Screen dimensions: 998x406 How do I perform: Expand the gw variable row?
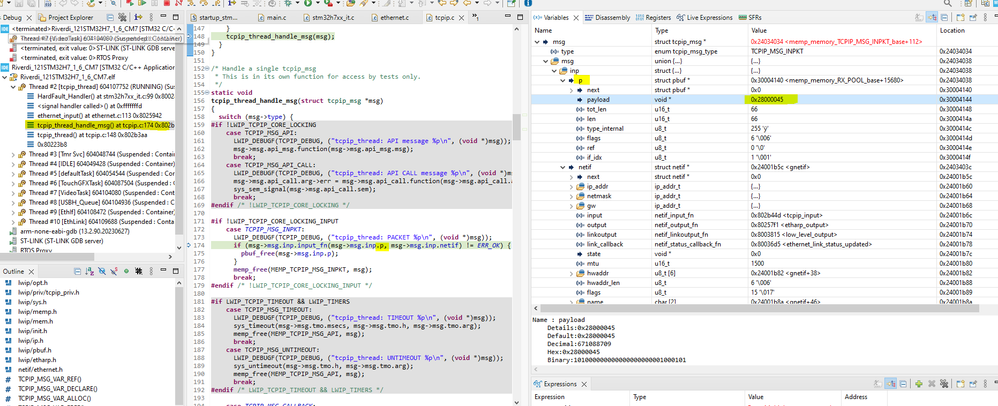pyautogui.click(x=571, y=206)
